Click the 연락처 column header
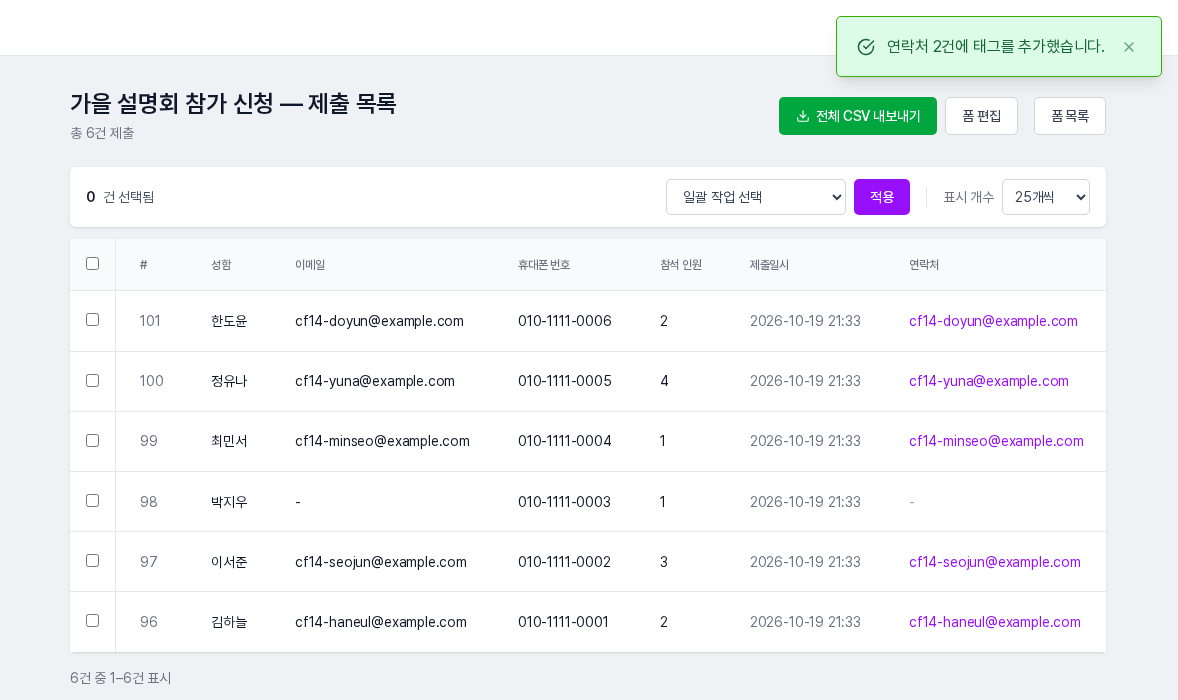 click(x=924, y=264)
